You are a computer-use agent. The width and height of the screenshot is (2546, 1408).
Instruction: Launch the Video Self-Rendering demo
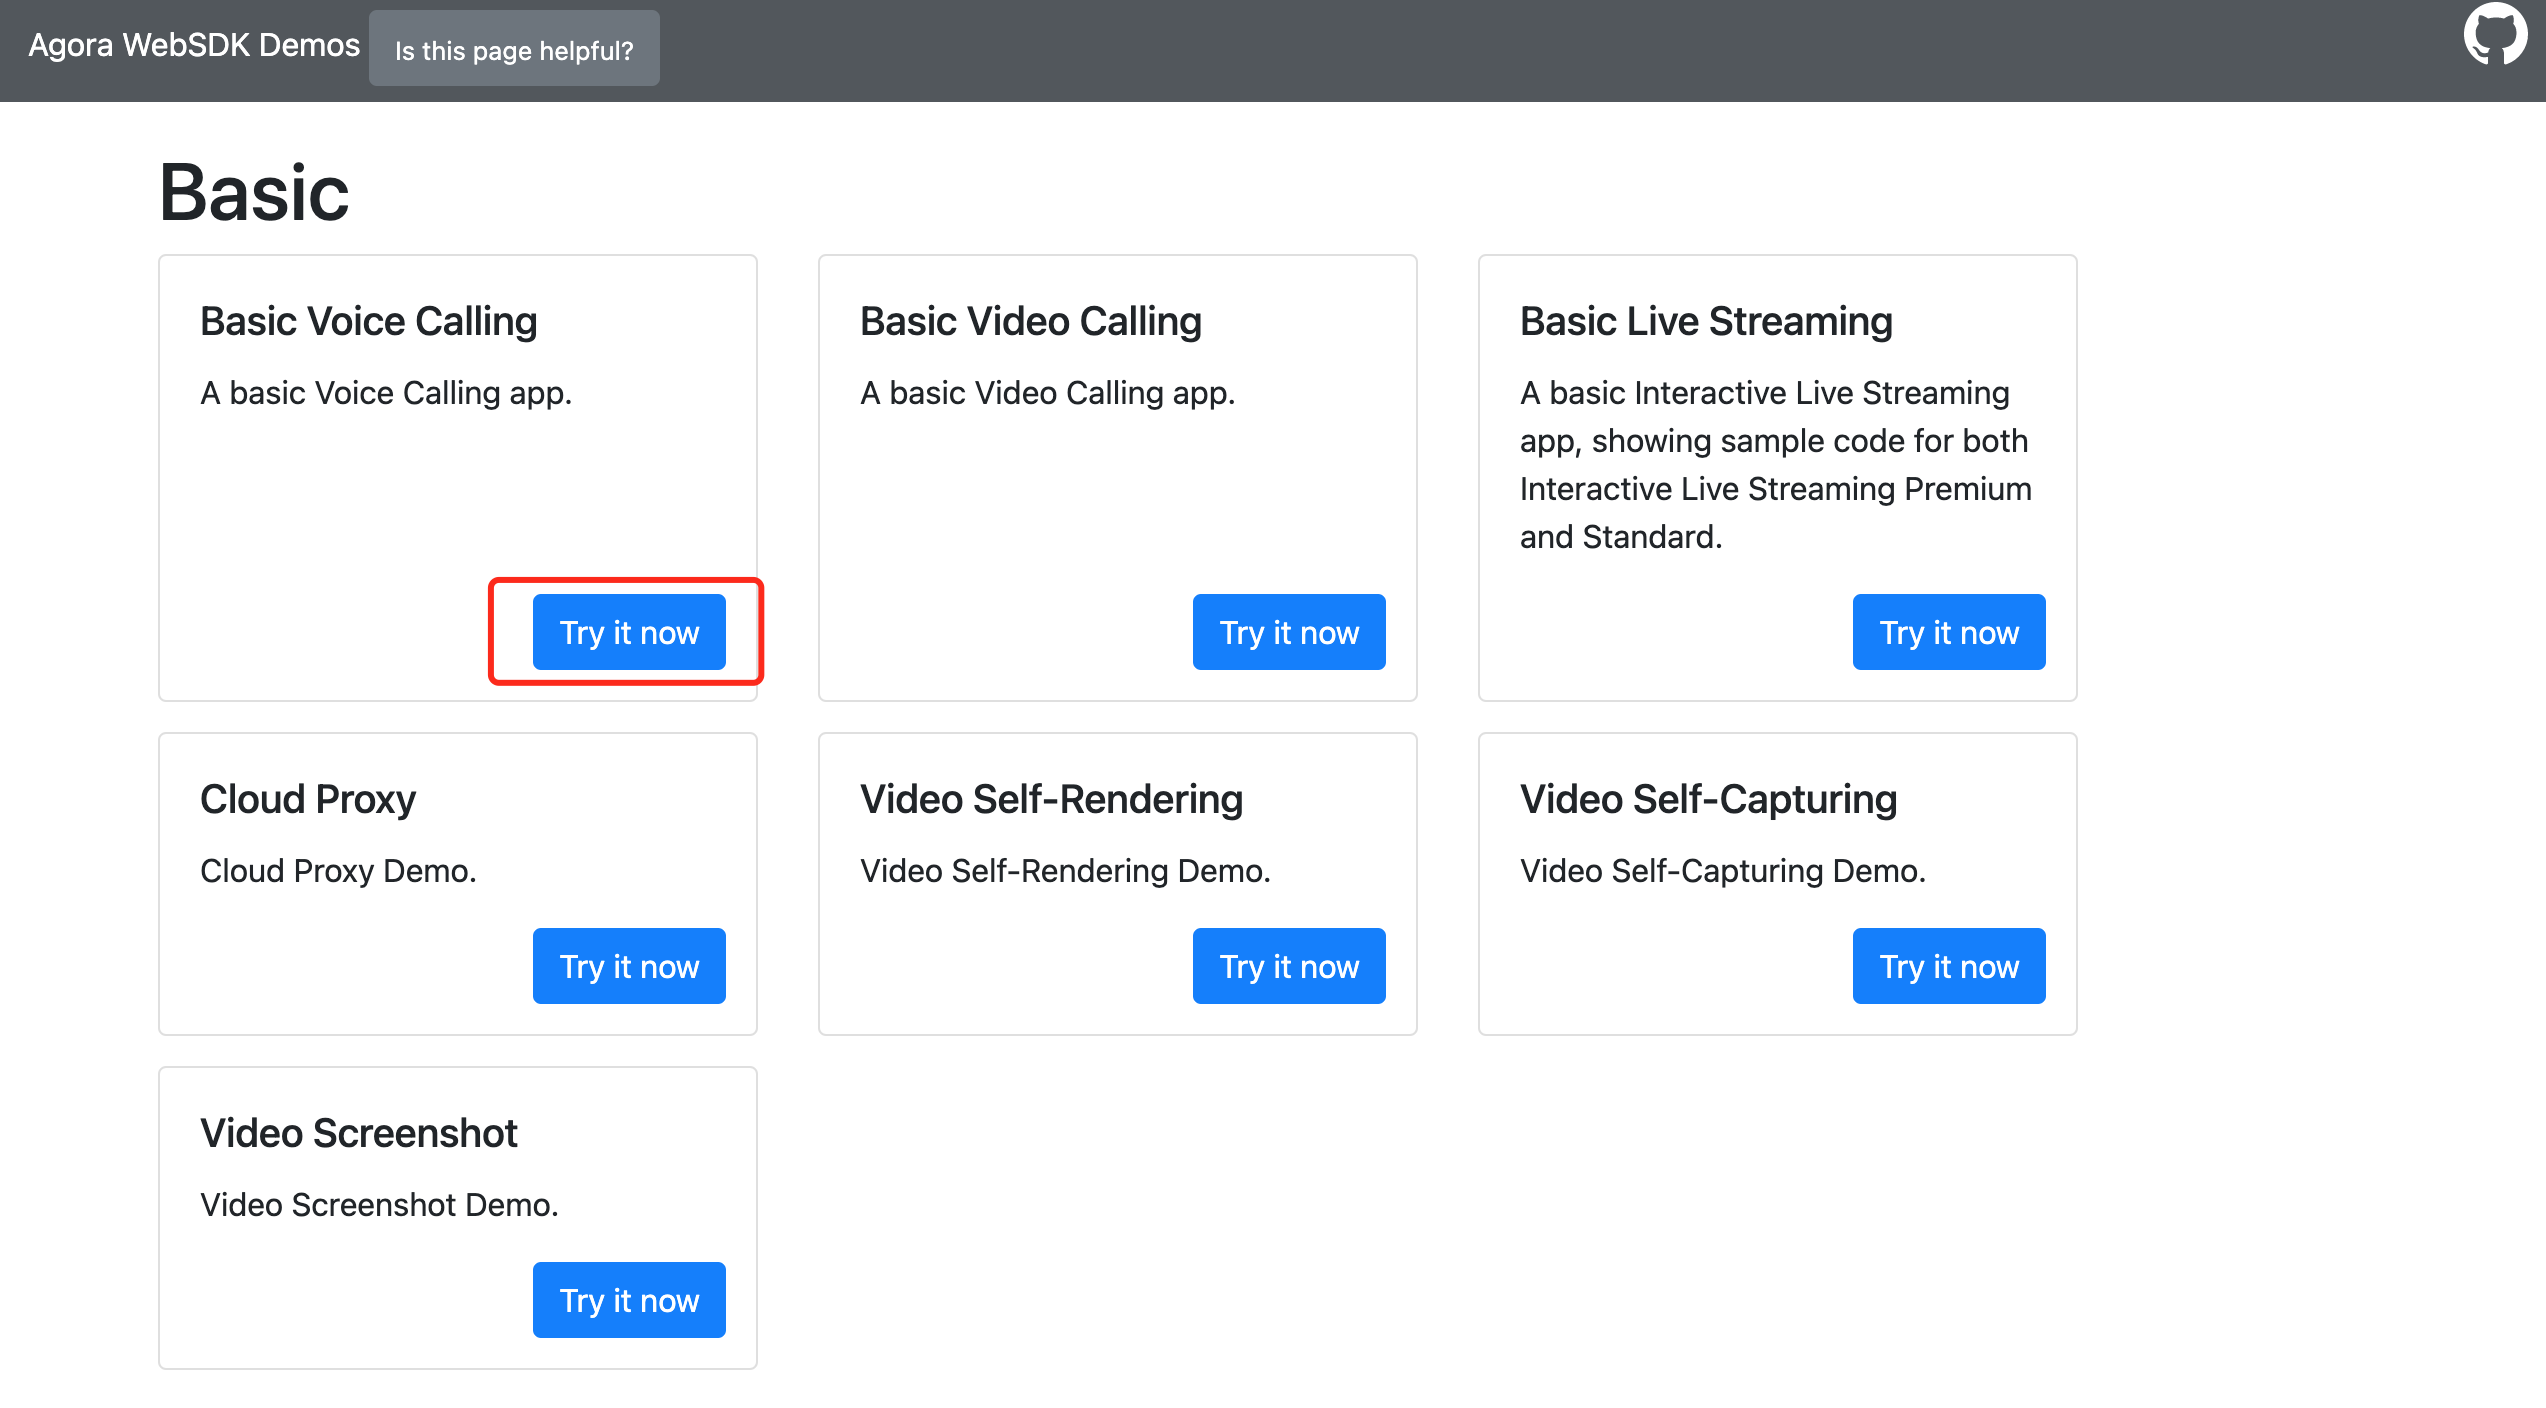1289,966
